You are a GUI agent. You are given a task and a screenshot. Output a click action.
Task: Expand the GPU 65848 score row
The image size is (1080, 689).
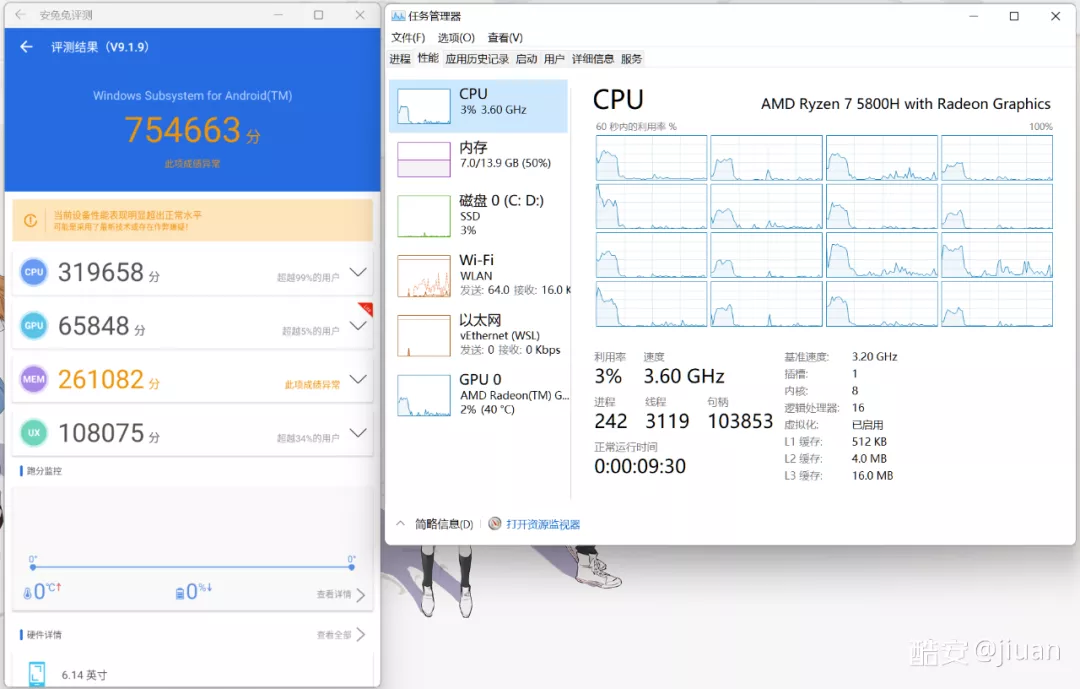pyautogui.click(x=357, y=325)
